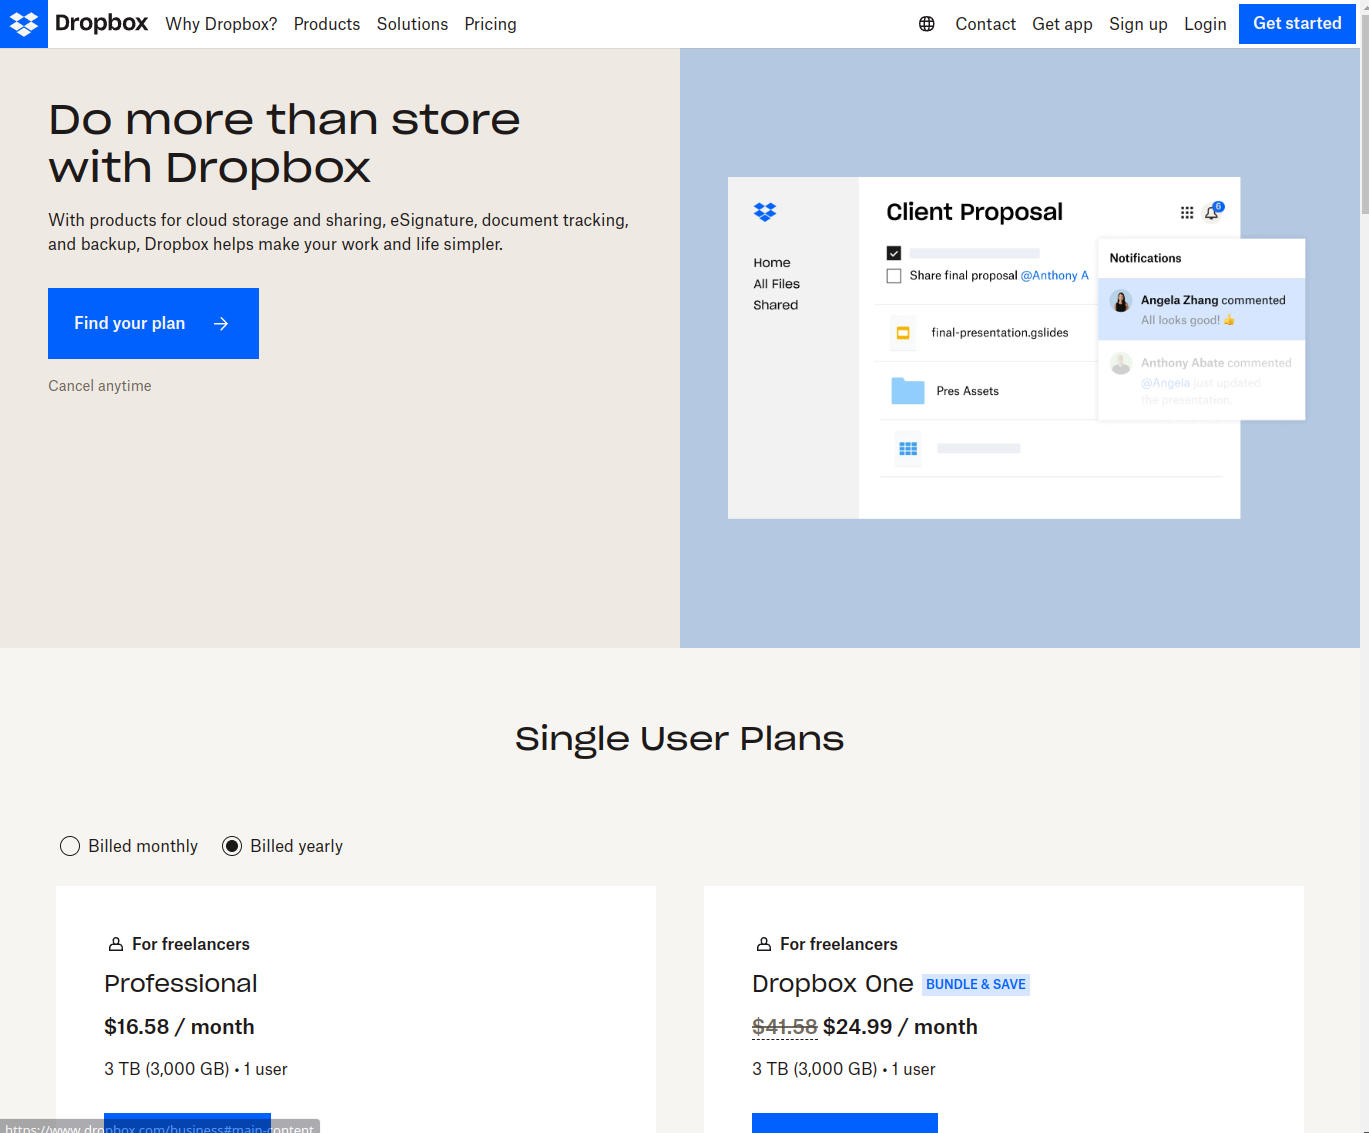Open the Why Dropbox? menu
The width and height of the screenshot is (1369, 1133).
(221, 24)
